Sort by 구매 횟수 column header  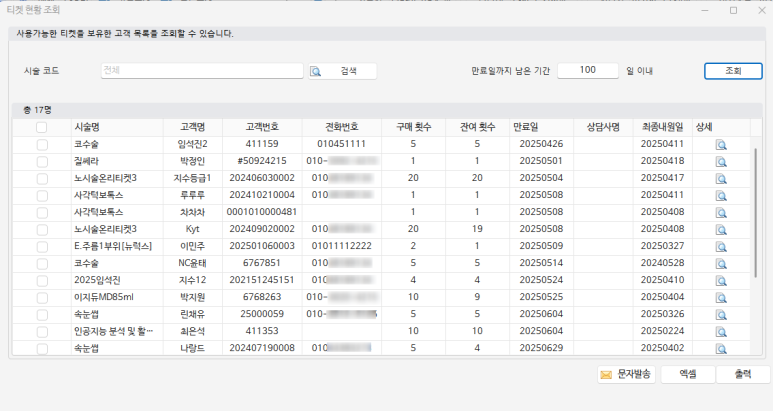(x=413, y=127)
